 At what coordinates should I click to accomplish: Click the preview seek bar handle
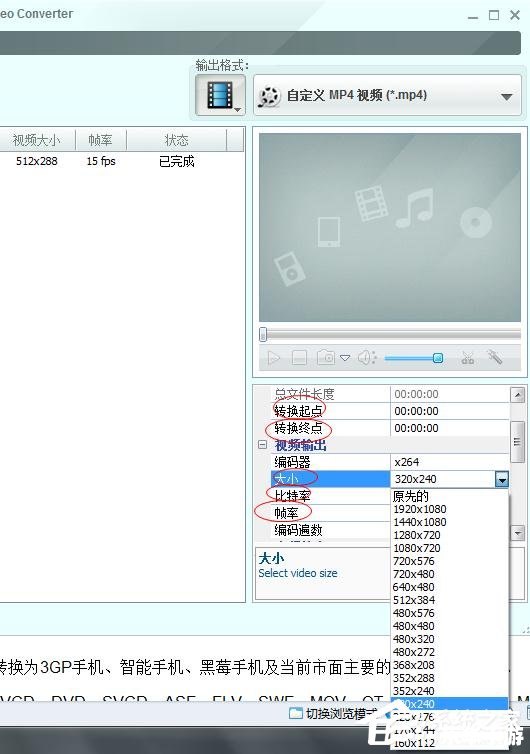tap(263, 334)
